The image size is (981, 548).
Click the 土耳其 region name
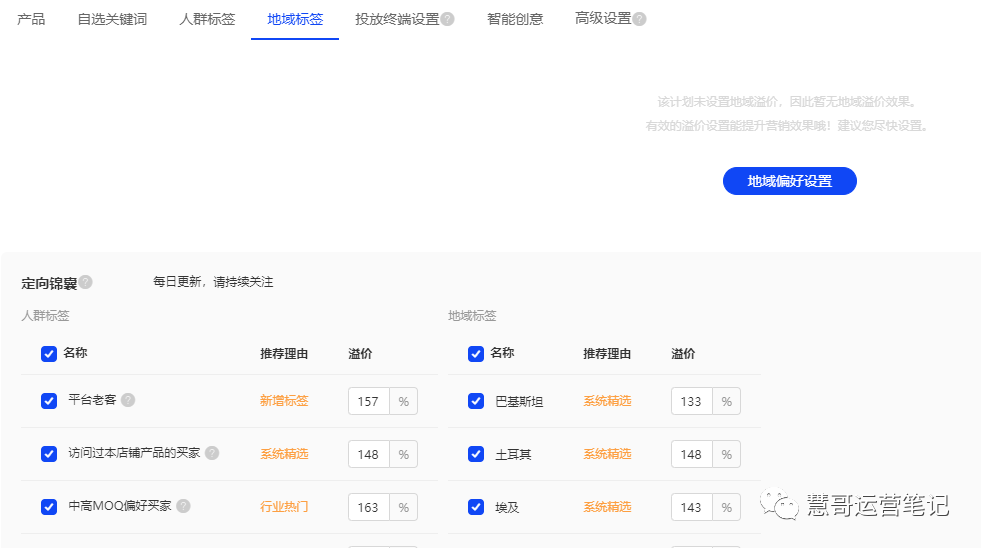coord(513,455)
